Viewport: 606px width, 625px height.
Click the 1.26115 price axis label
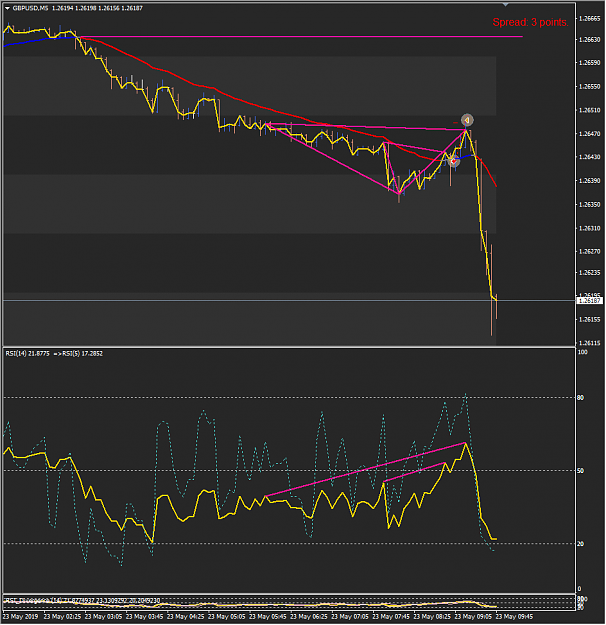590,343
